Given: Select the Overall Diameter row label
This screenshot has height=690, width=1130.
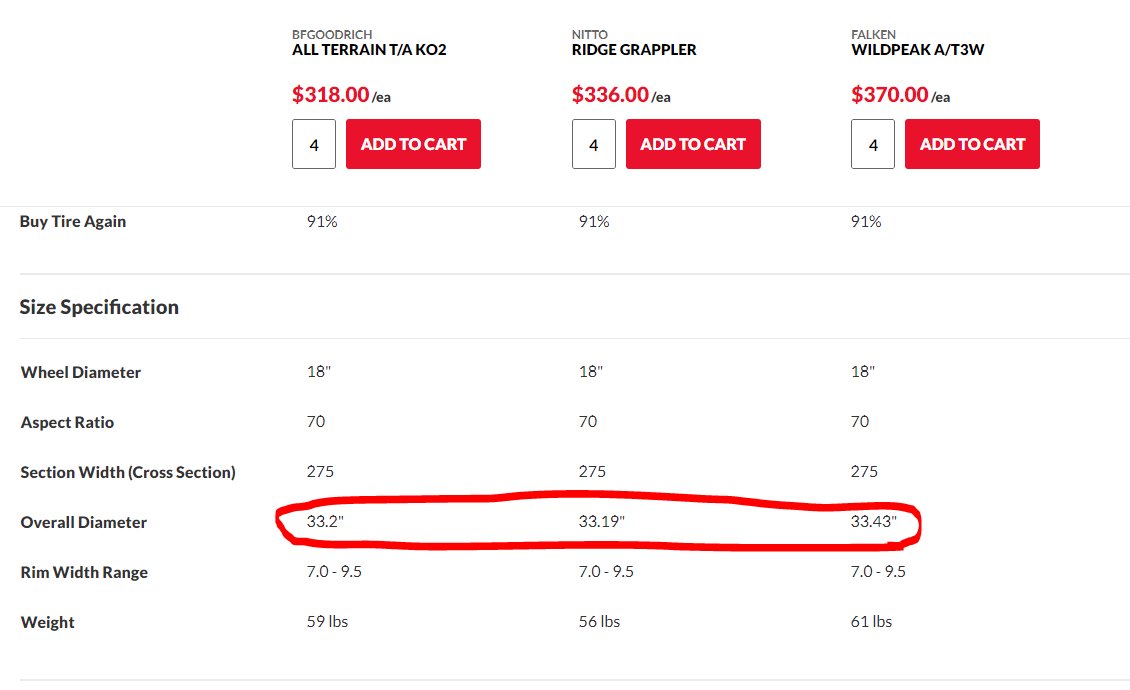Looking at the screenshot, I should [84, 522].
